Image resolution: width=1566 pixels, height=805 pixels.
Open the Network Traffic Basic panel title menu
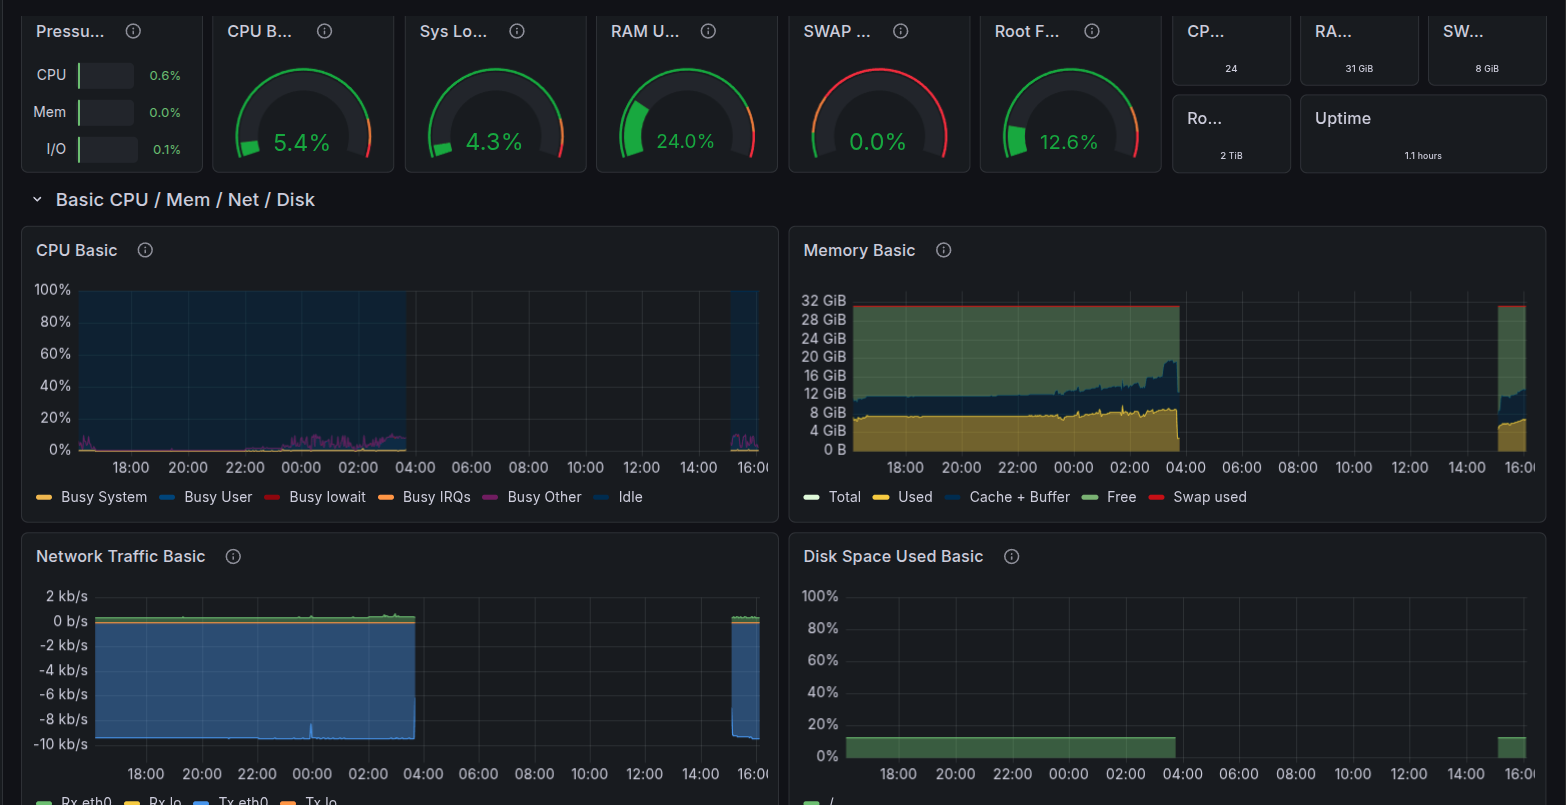tap(121, 556)
